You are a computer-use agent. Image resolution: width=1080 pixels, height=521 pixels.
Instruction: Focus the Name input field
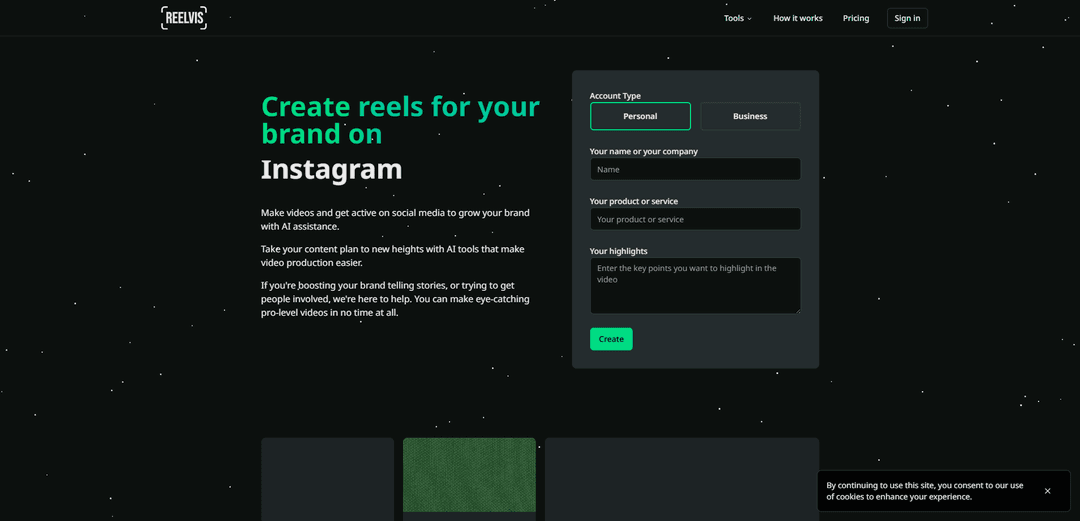(x=695, y=170)
